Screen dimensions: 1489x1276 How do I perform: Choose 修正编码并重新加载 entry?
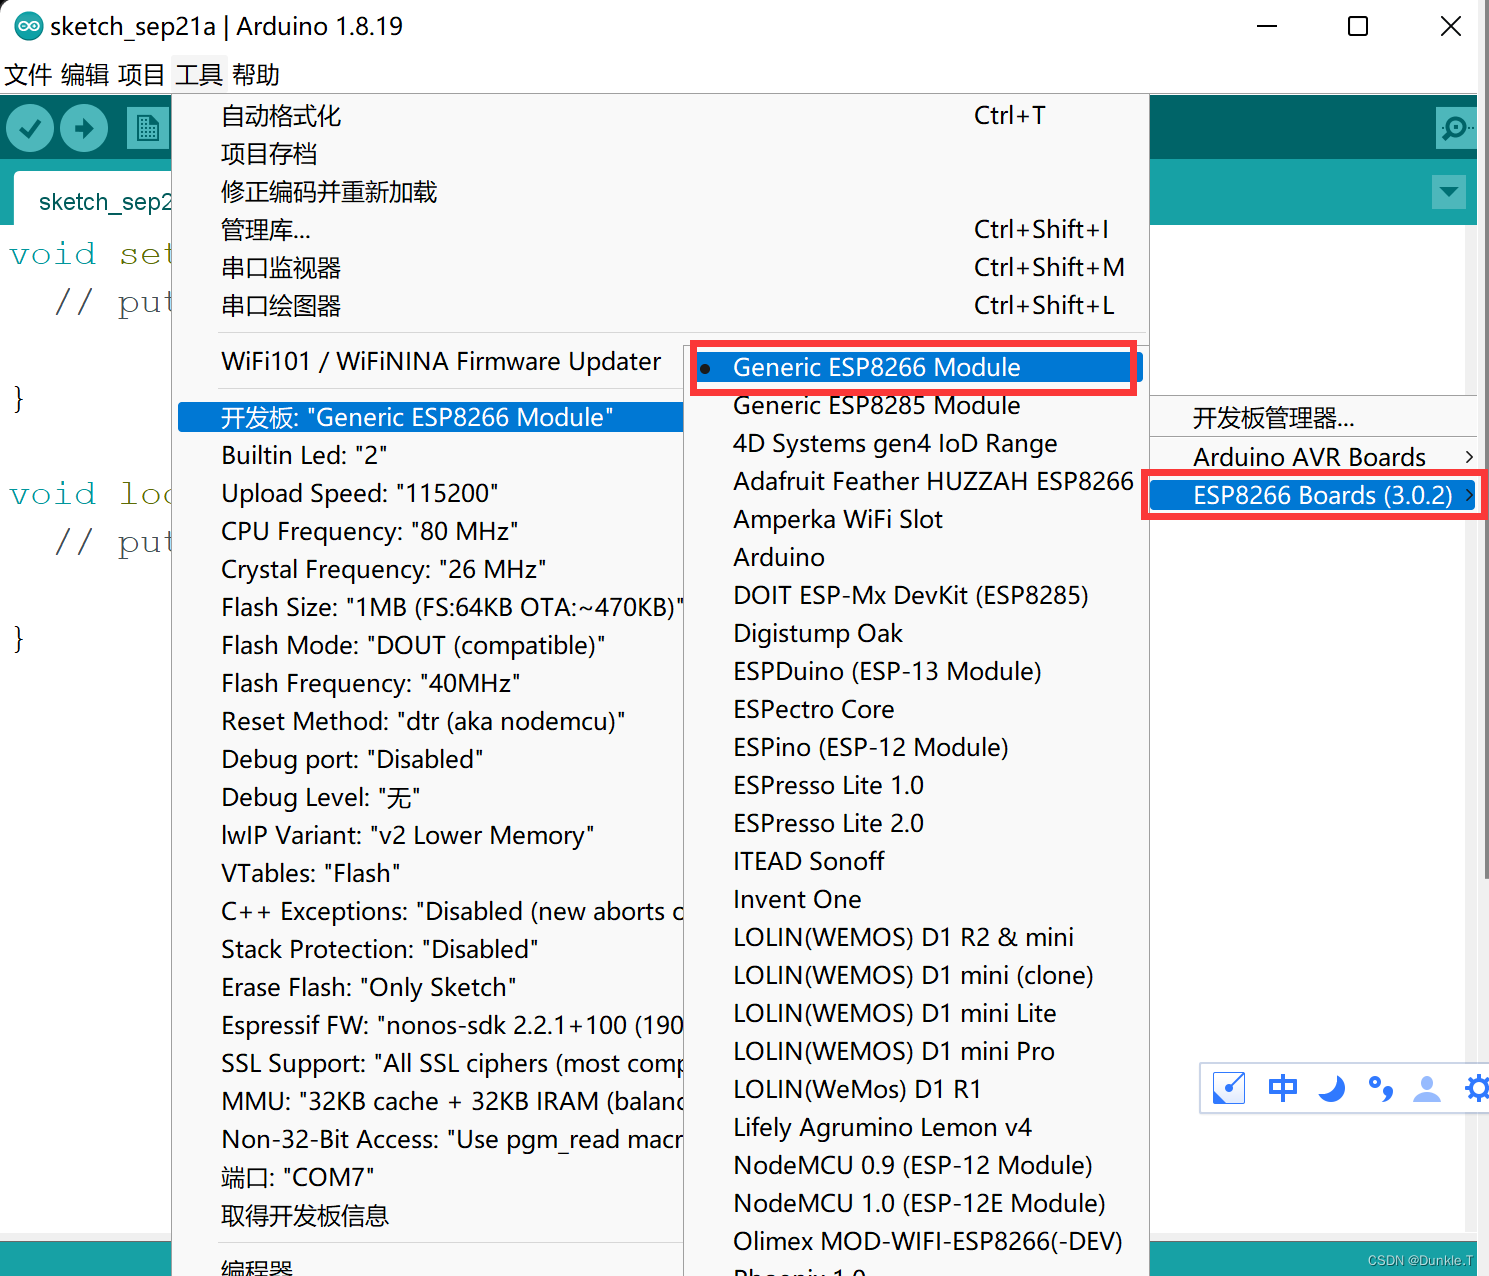(661, 192)
